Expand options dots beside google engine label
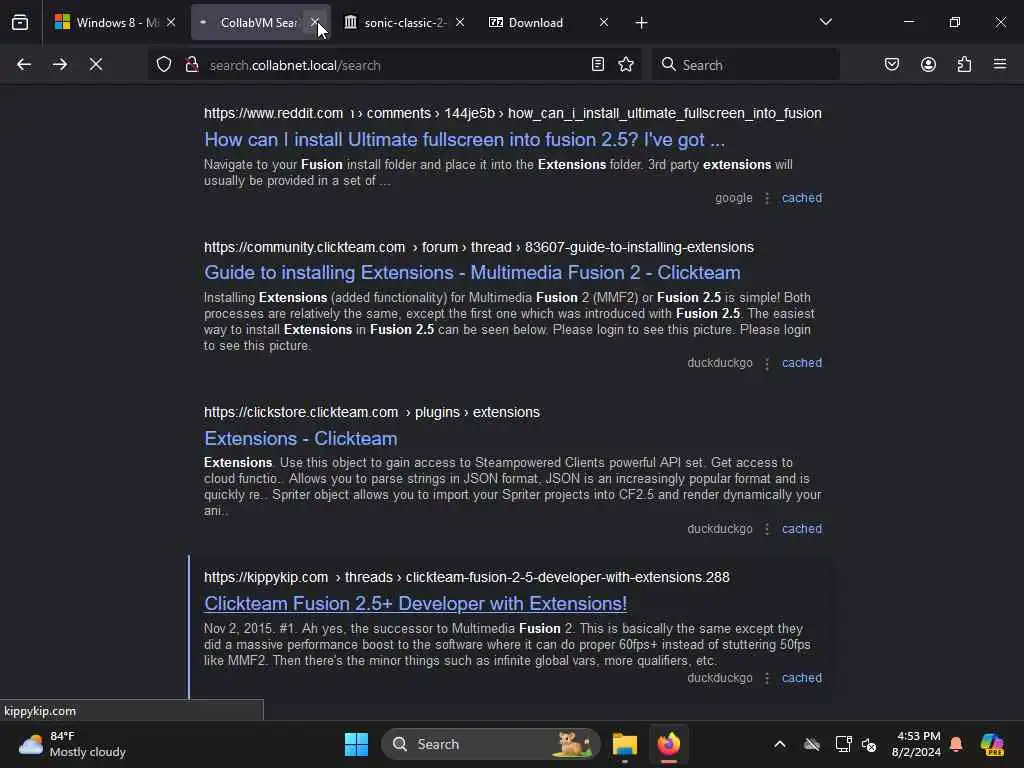 coord(767,198)
